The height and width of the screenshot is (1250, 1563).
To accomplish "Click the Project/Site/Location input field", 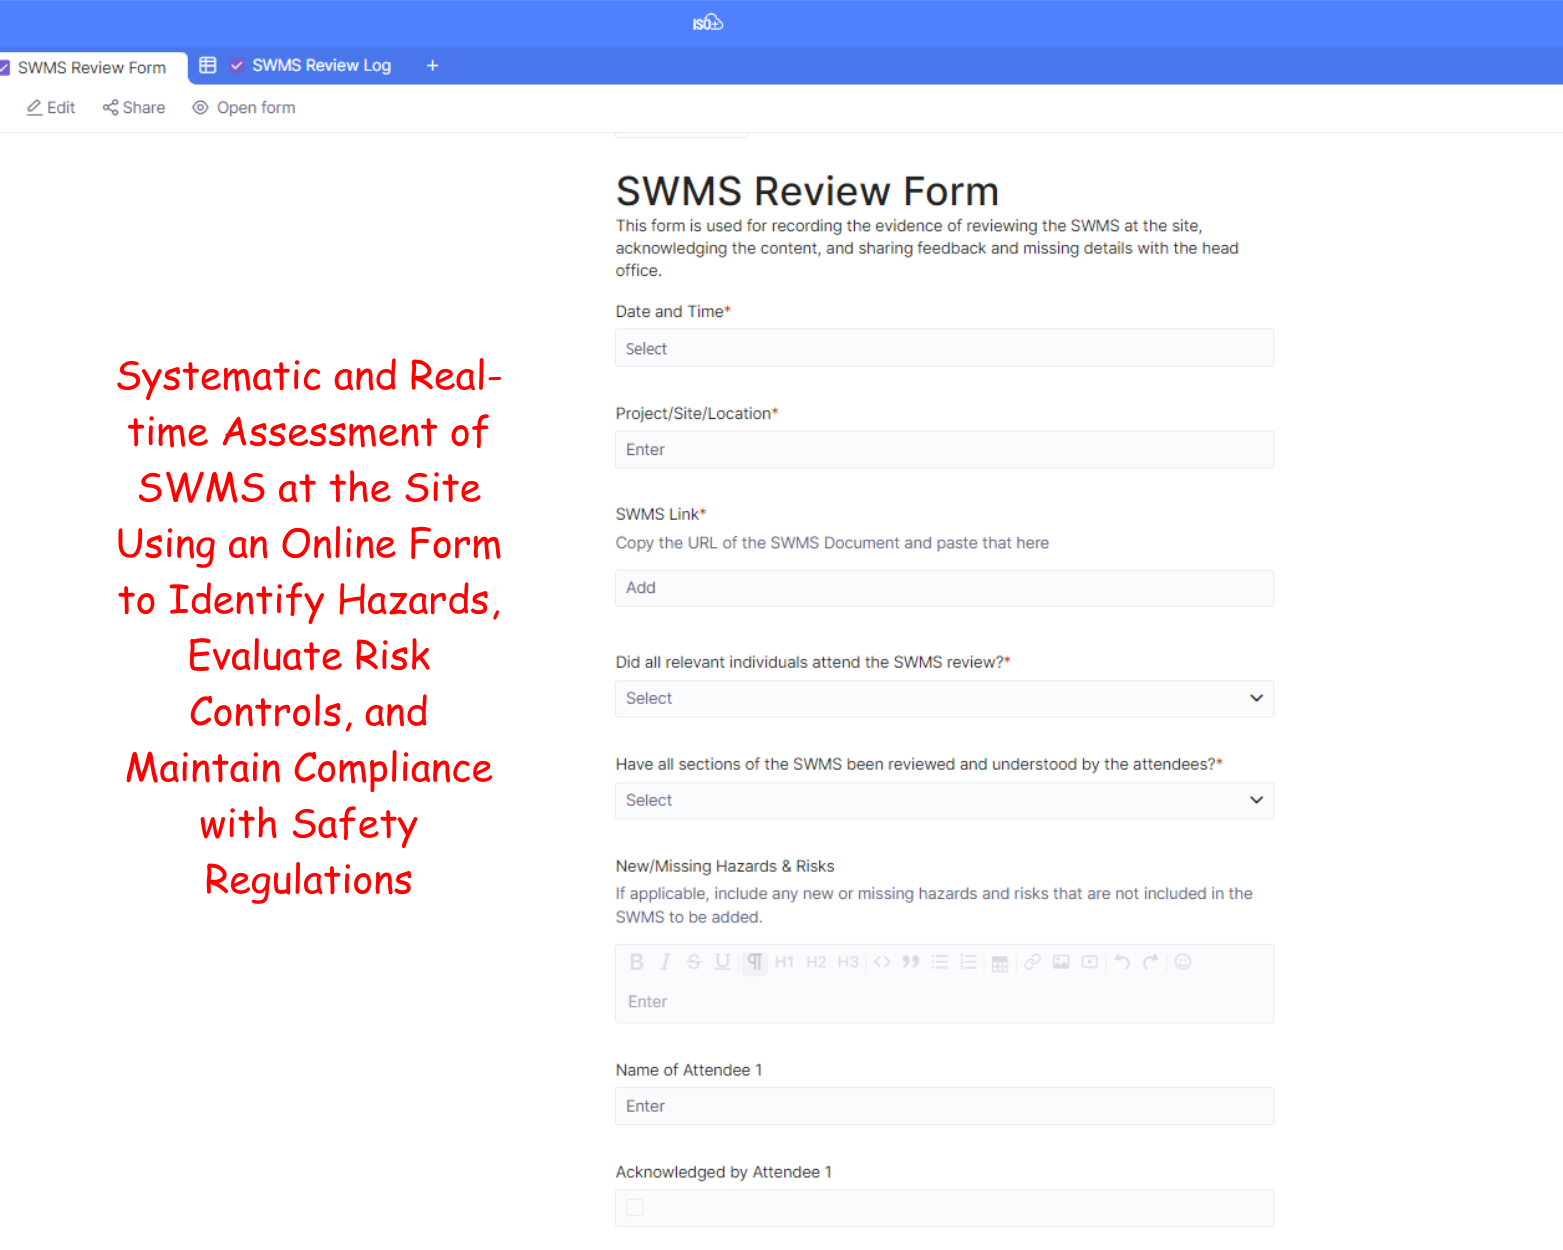I will click(944, 450).
